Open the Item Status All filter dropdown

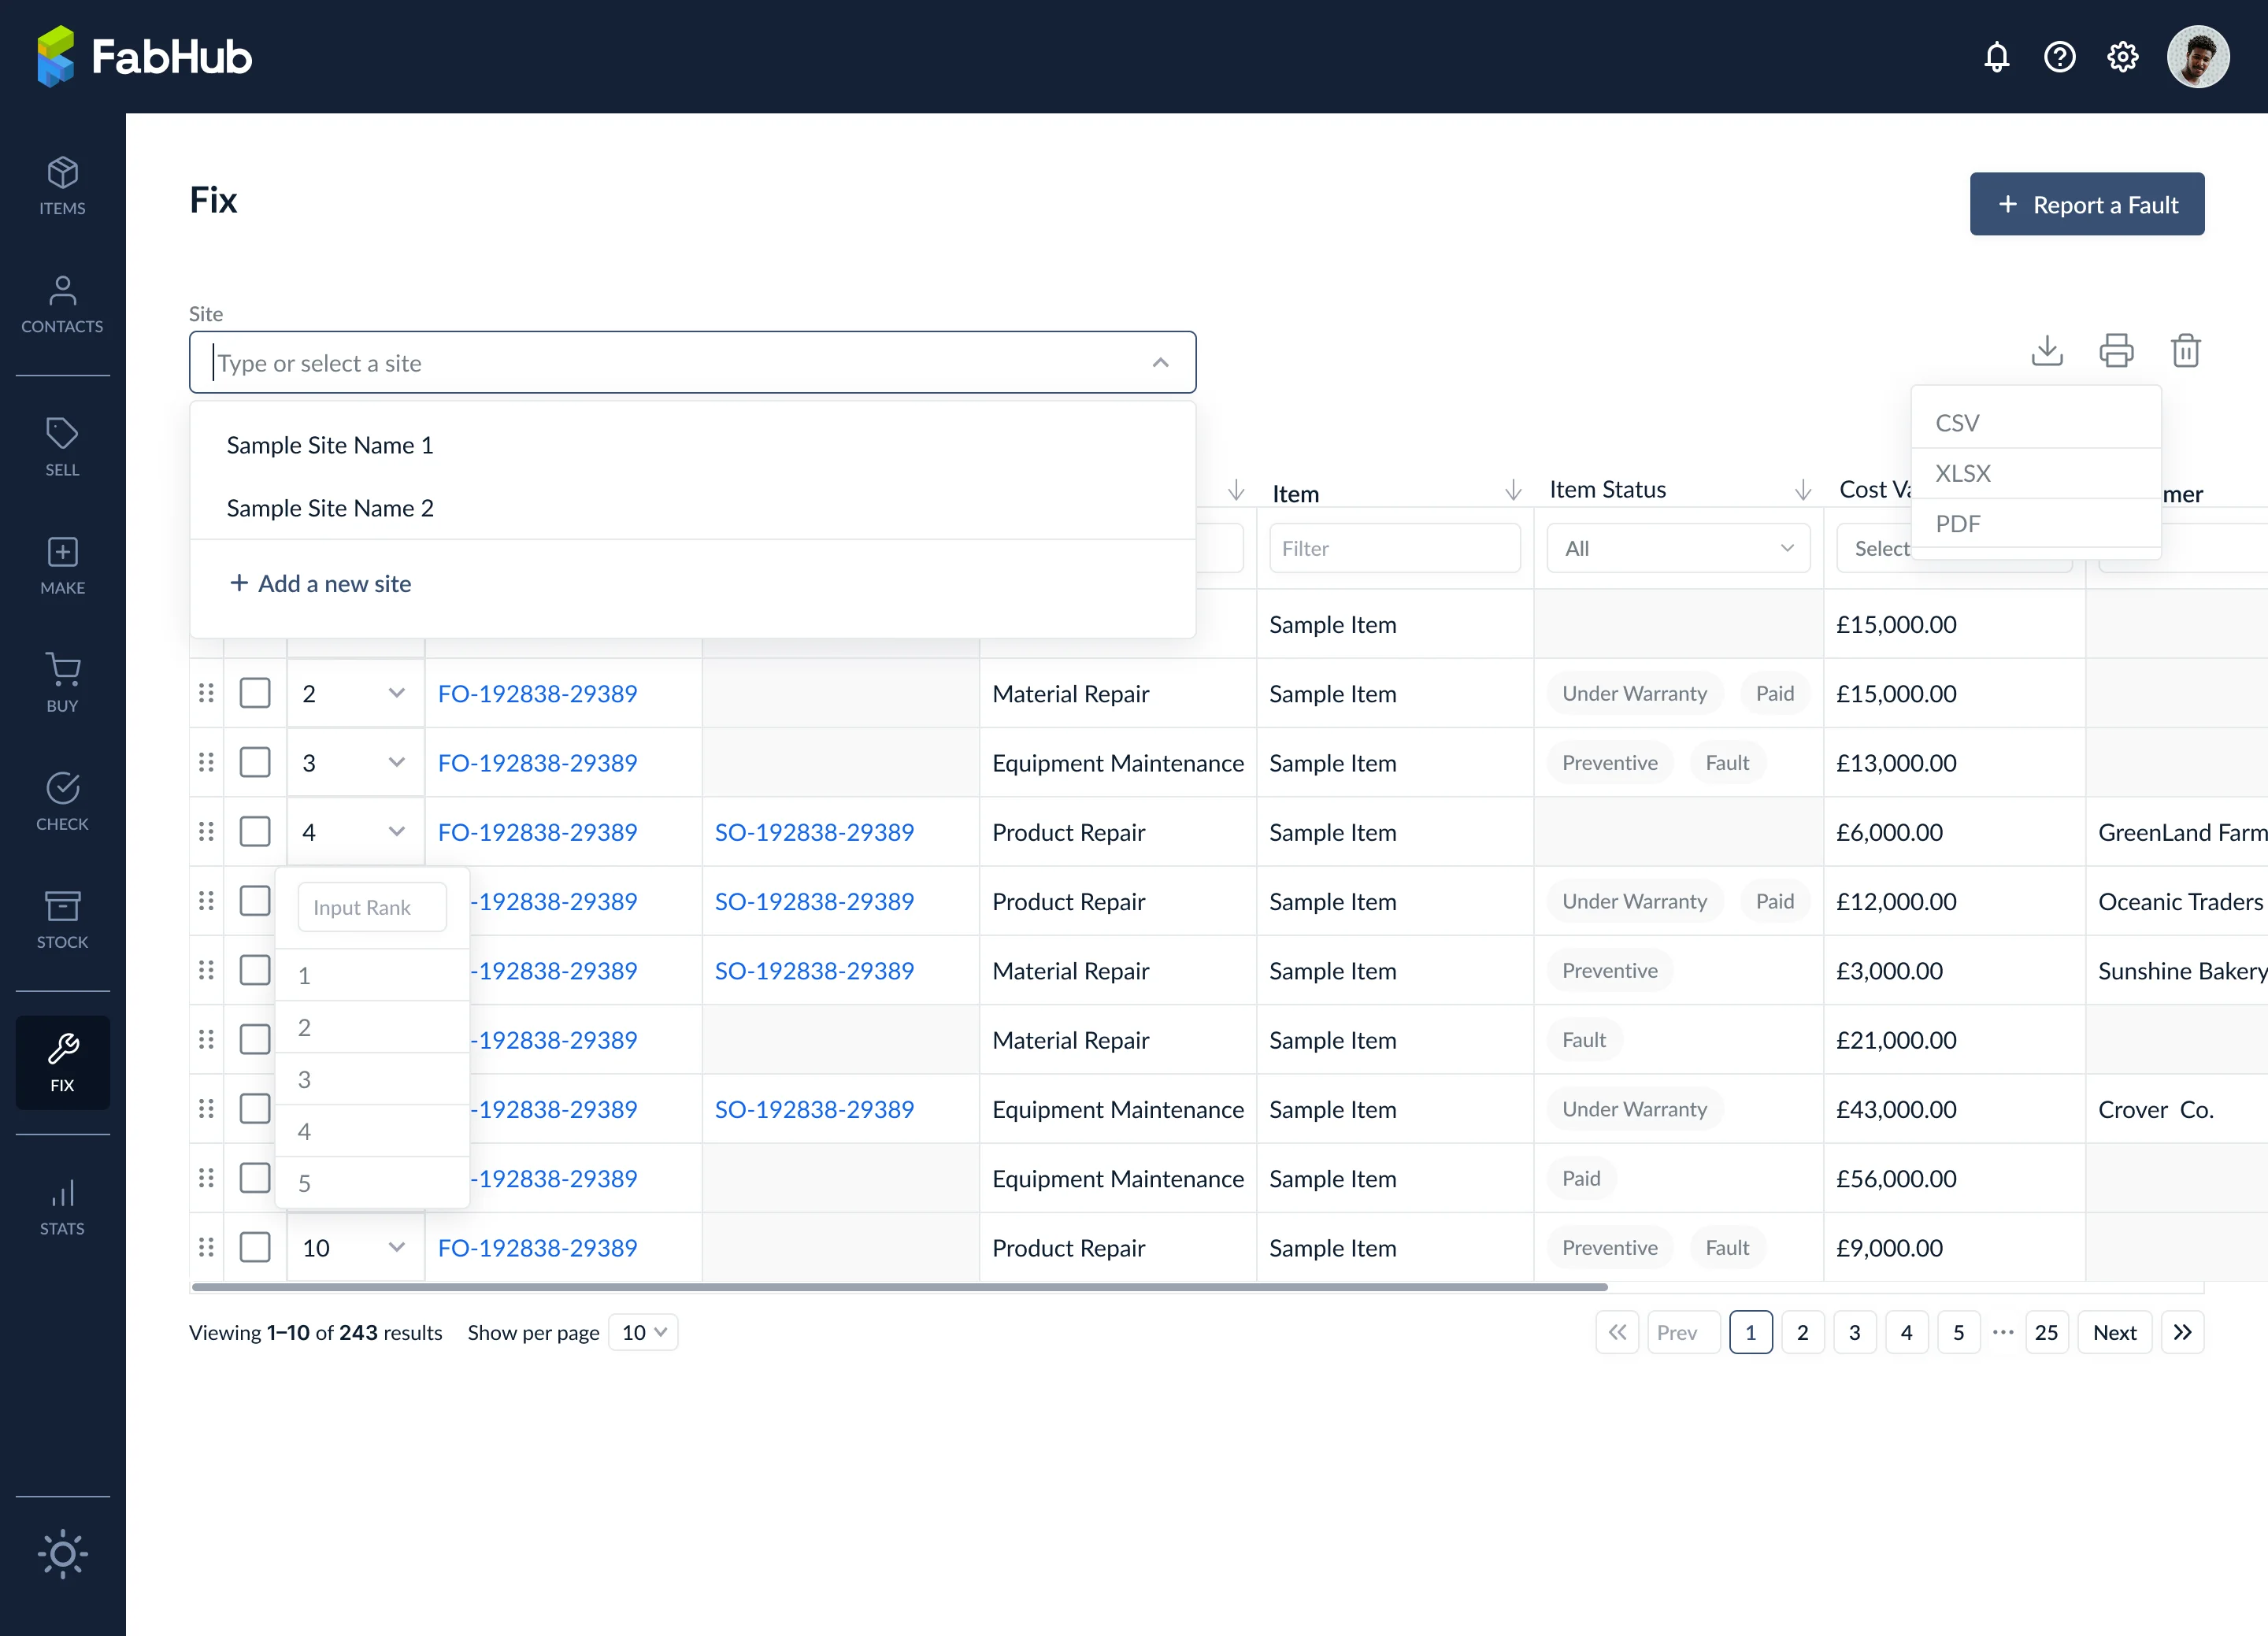pyautogui.click(x=1678, y=548)
